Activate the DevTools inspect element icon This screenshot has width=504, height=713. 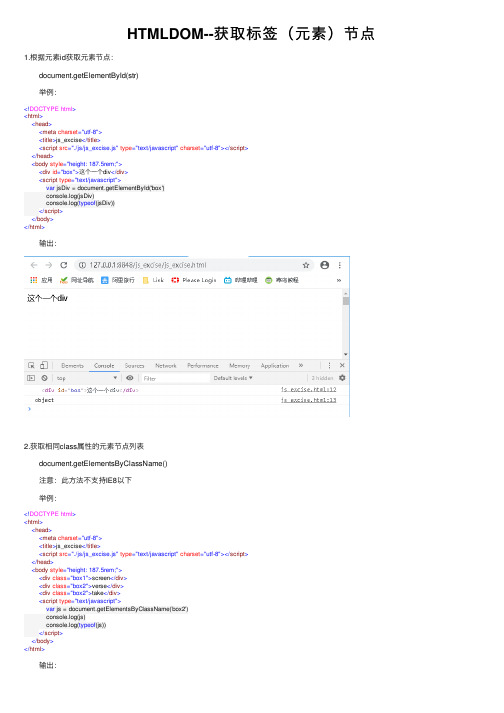coord(31,365)
